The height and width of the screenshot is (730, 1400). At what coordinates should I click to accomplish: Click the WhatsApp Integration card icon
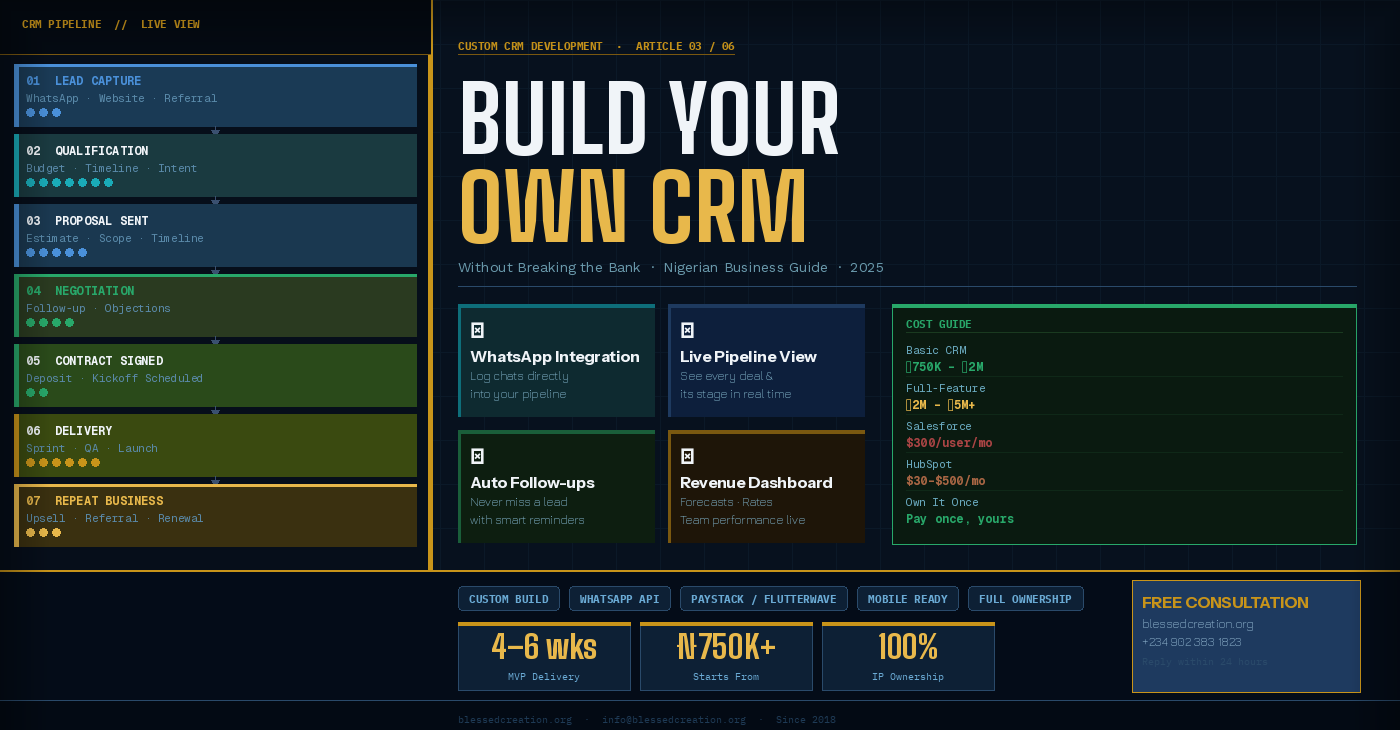click(x=477, y=330)
